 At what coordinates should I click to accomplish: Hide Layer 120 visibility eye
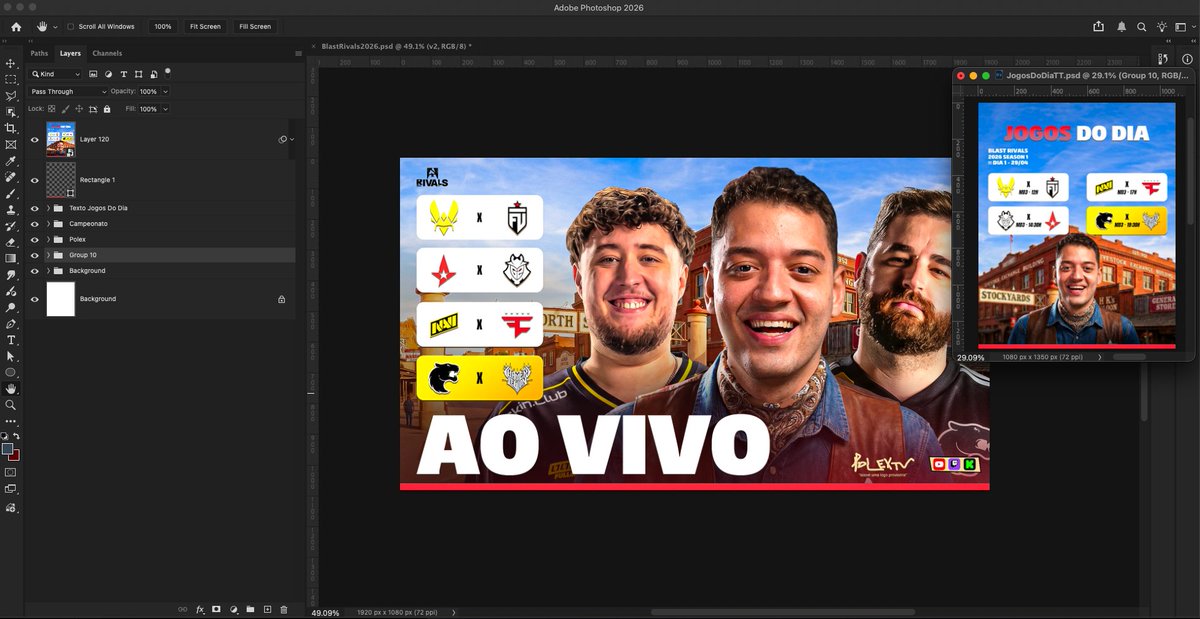point(35,140)
